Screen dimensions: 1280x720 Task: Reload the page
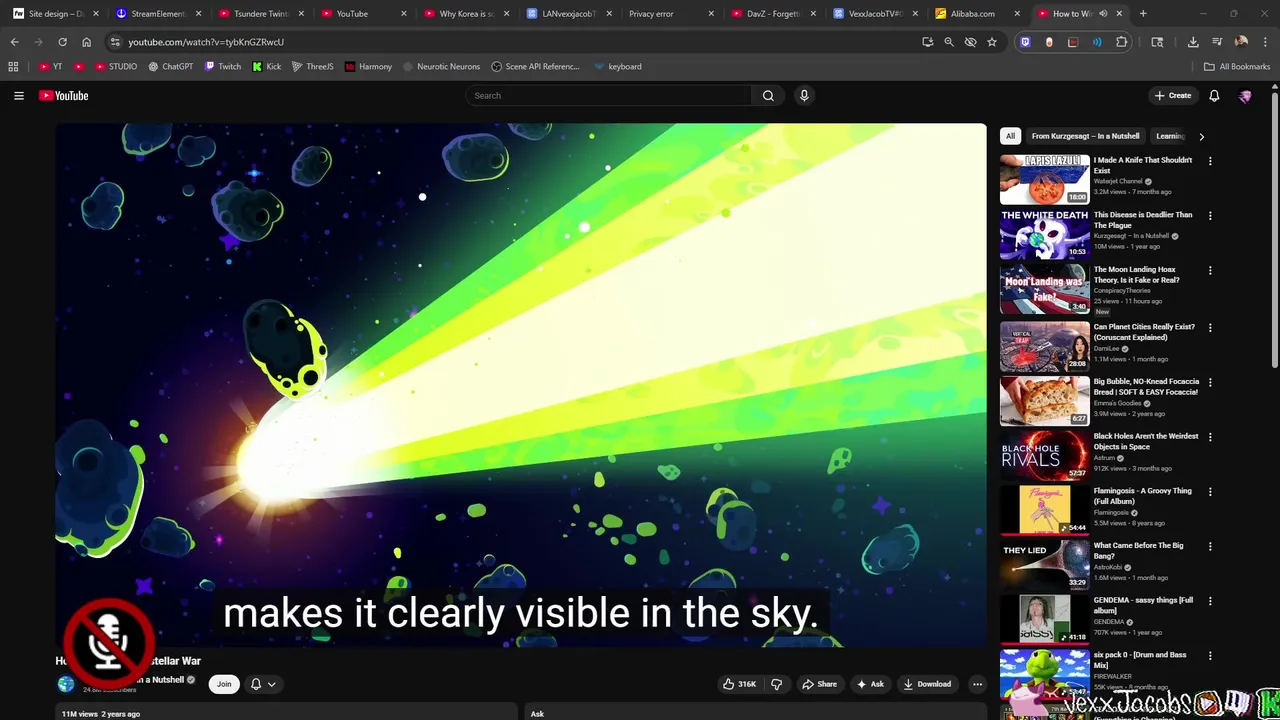tap(62, 42)
